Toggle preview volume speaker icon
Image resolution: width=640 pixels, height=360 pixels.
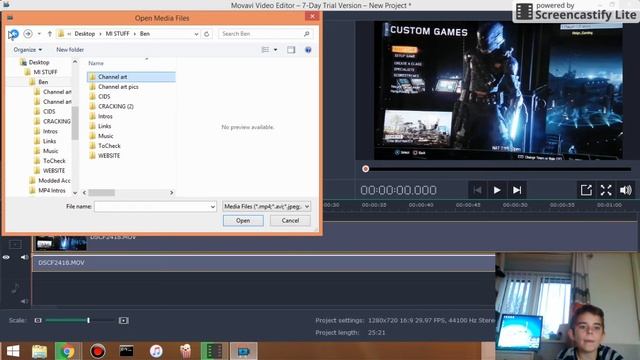(x=625, y=190)
